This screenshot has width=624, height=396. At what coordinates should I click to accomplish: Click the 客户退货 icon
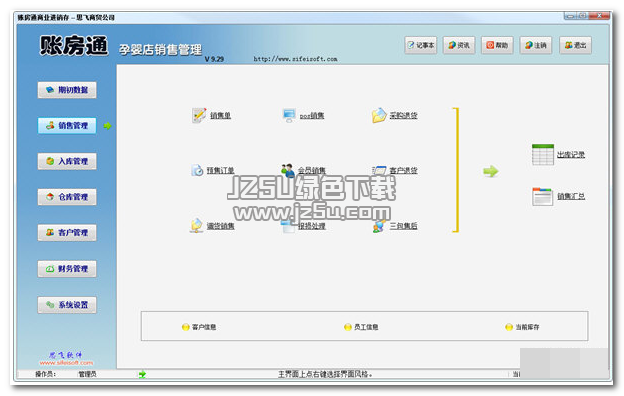point(379,170)
